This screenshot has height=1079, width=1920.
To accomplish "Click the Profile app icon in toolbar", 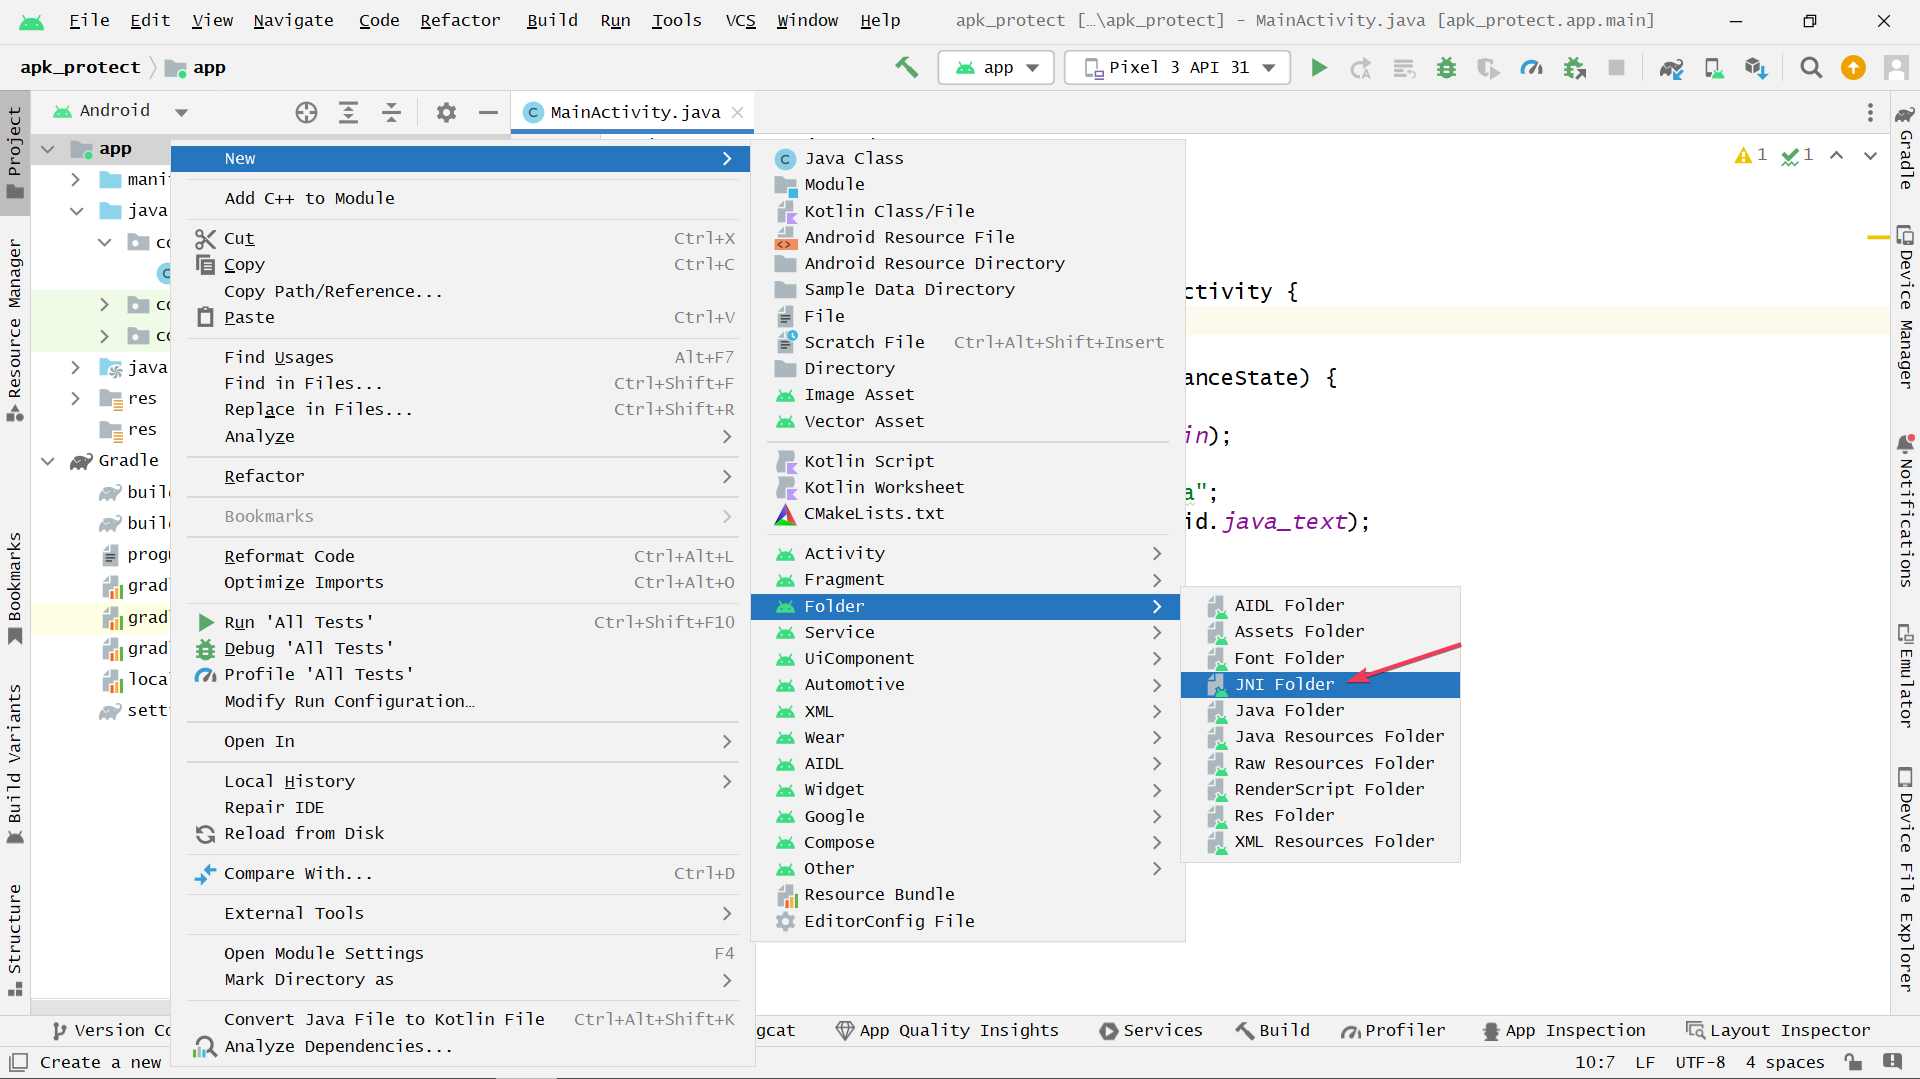I will pos(1531,68).
